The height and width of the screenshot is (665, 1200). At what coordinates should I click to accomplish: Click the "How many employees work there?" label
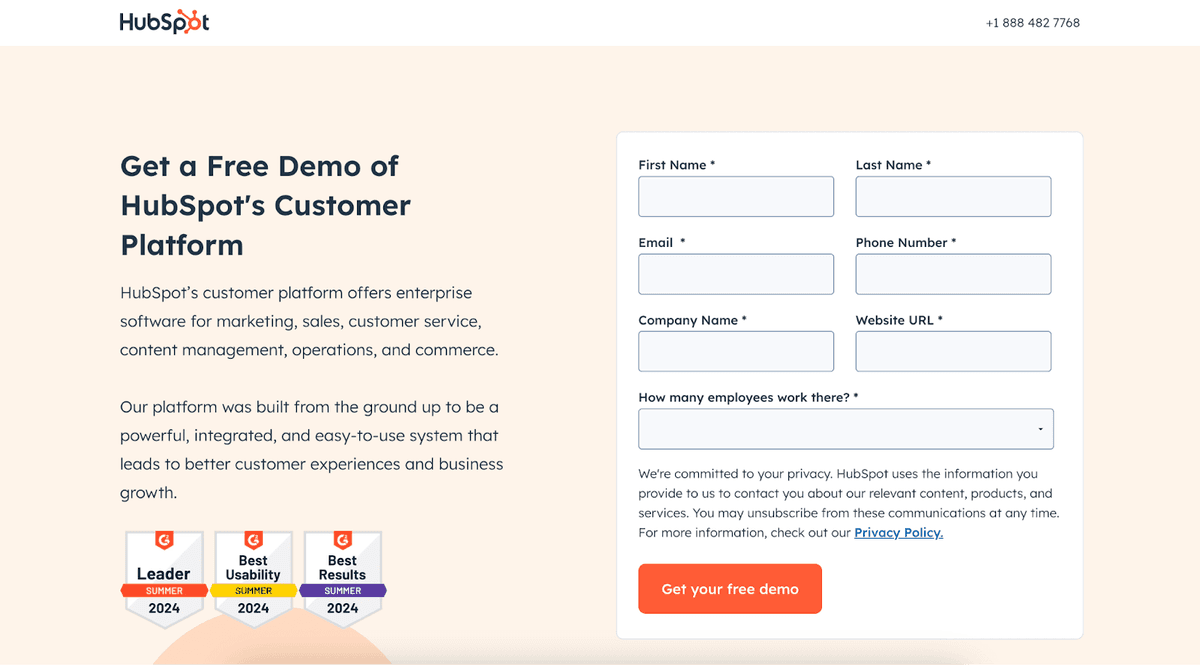(747, 398)
